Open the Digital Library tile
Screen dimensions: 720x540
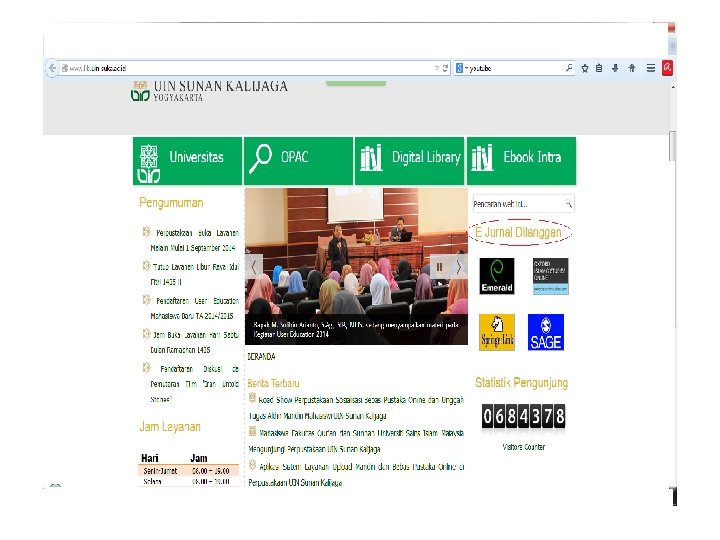[x=410, y=161]
